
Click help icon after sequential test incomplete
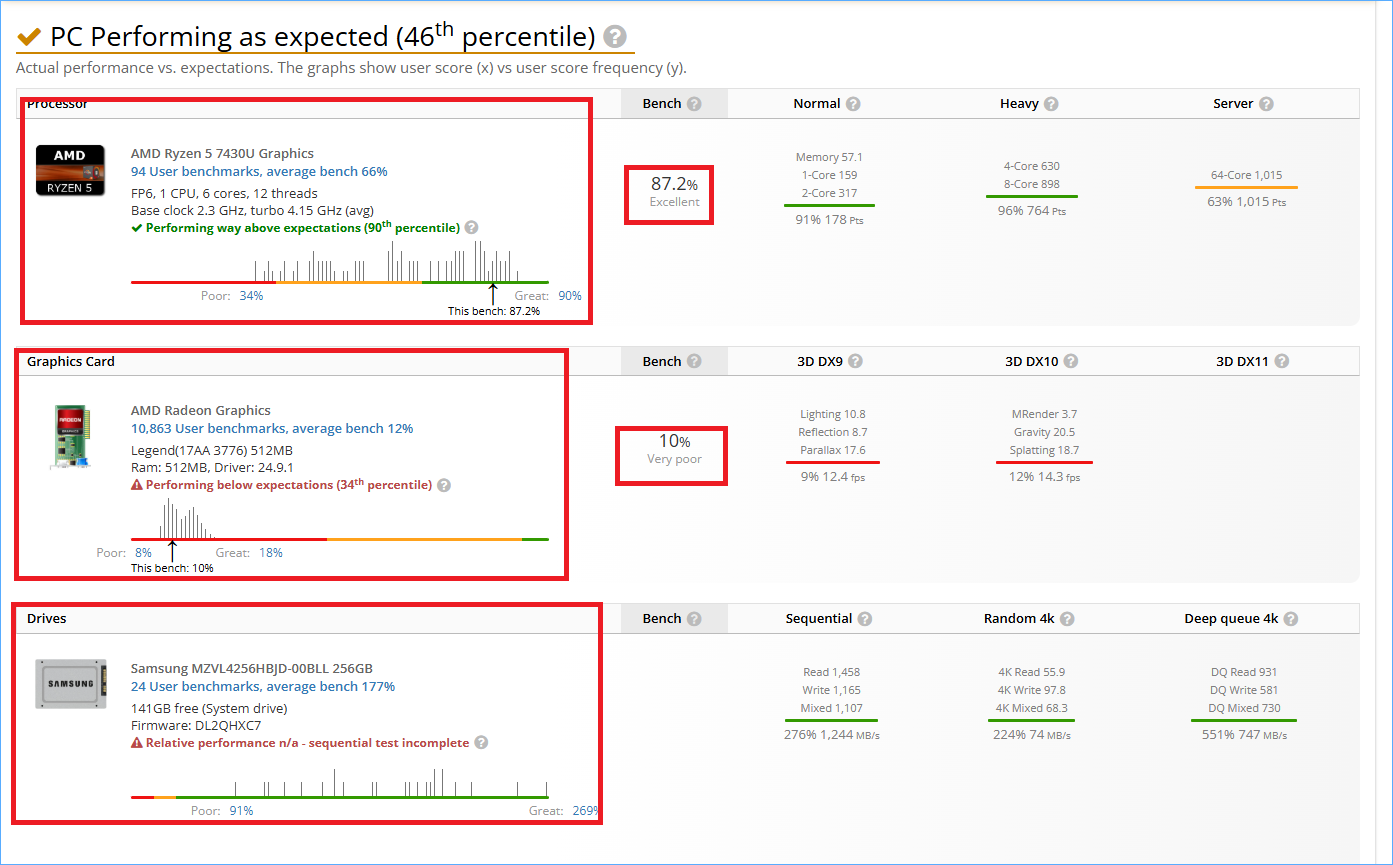click(x=481, y=743)
